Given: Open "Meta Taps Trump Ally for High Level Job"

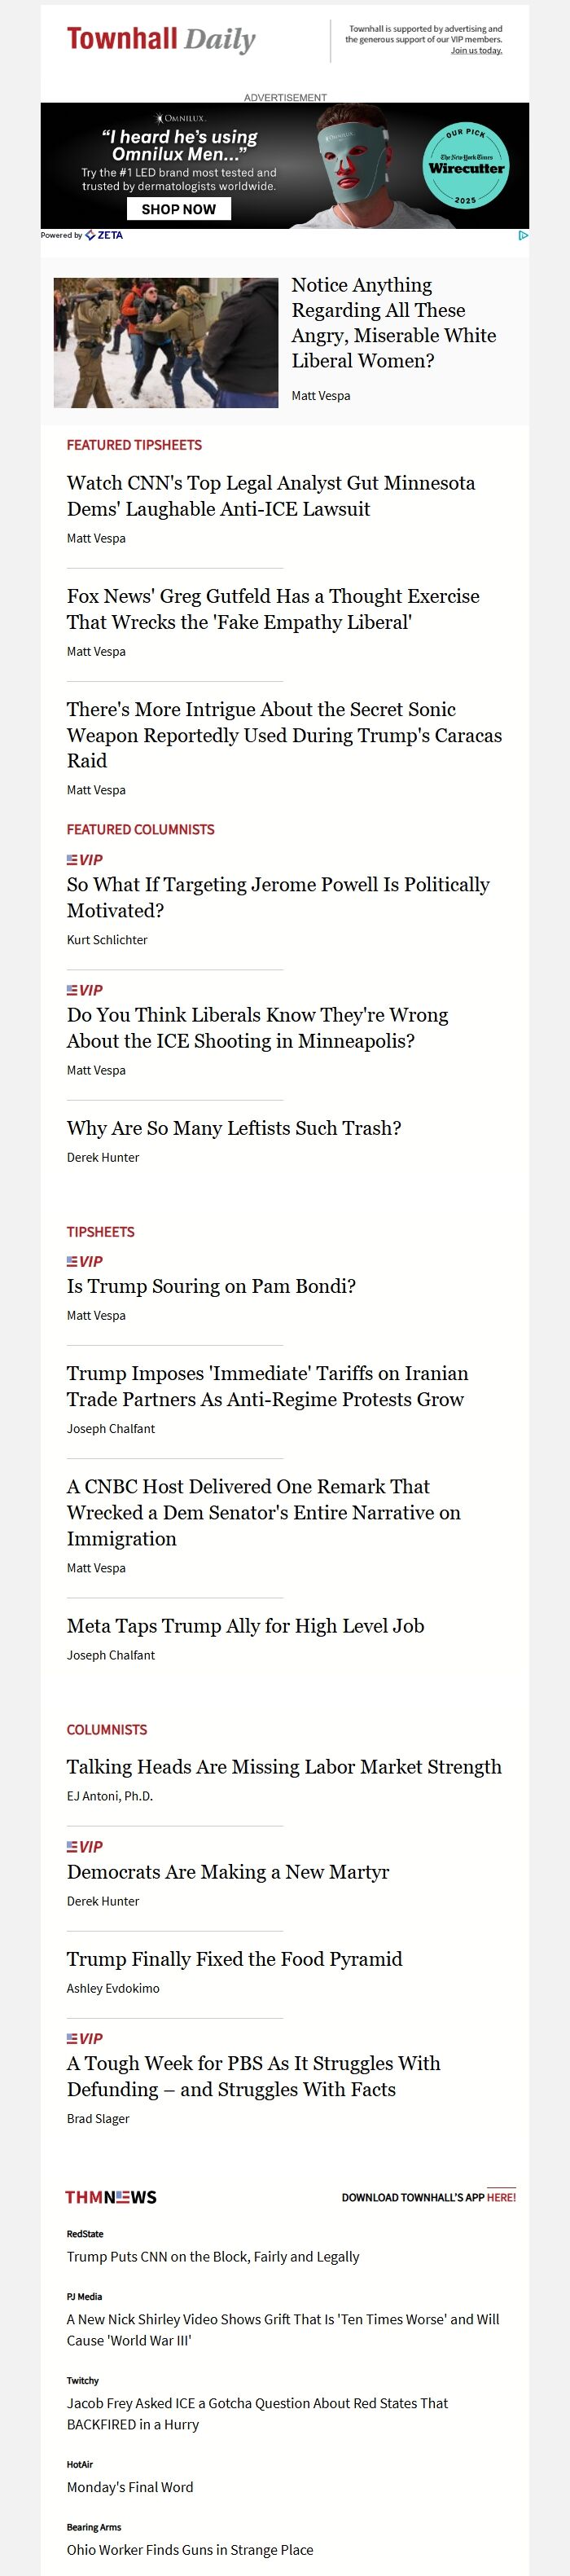Looking at the screenshot, I should click(x=245, y=1626).
